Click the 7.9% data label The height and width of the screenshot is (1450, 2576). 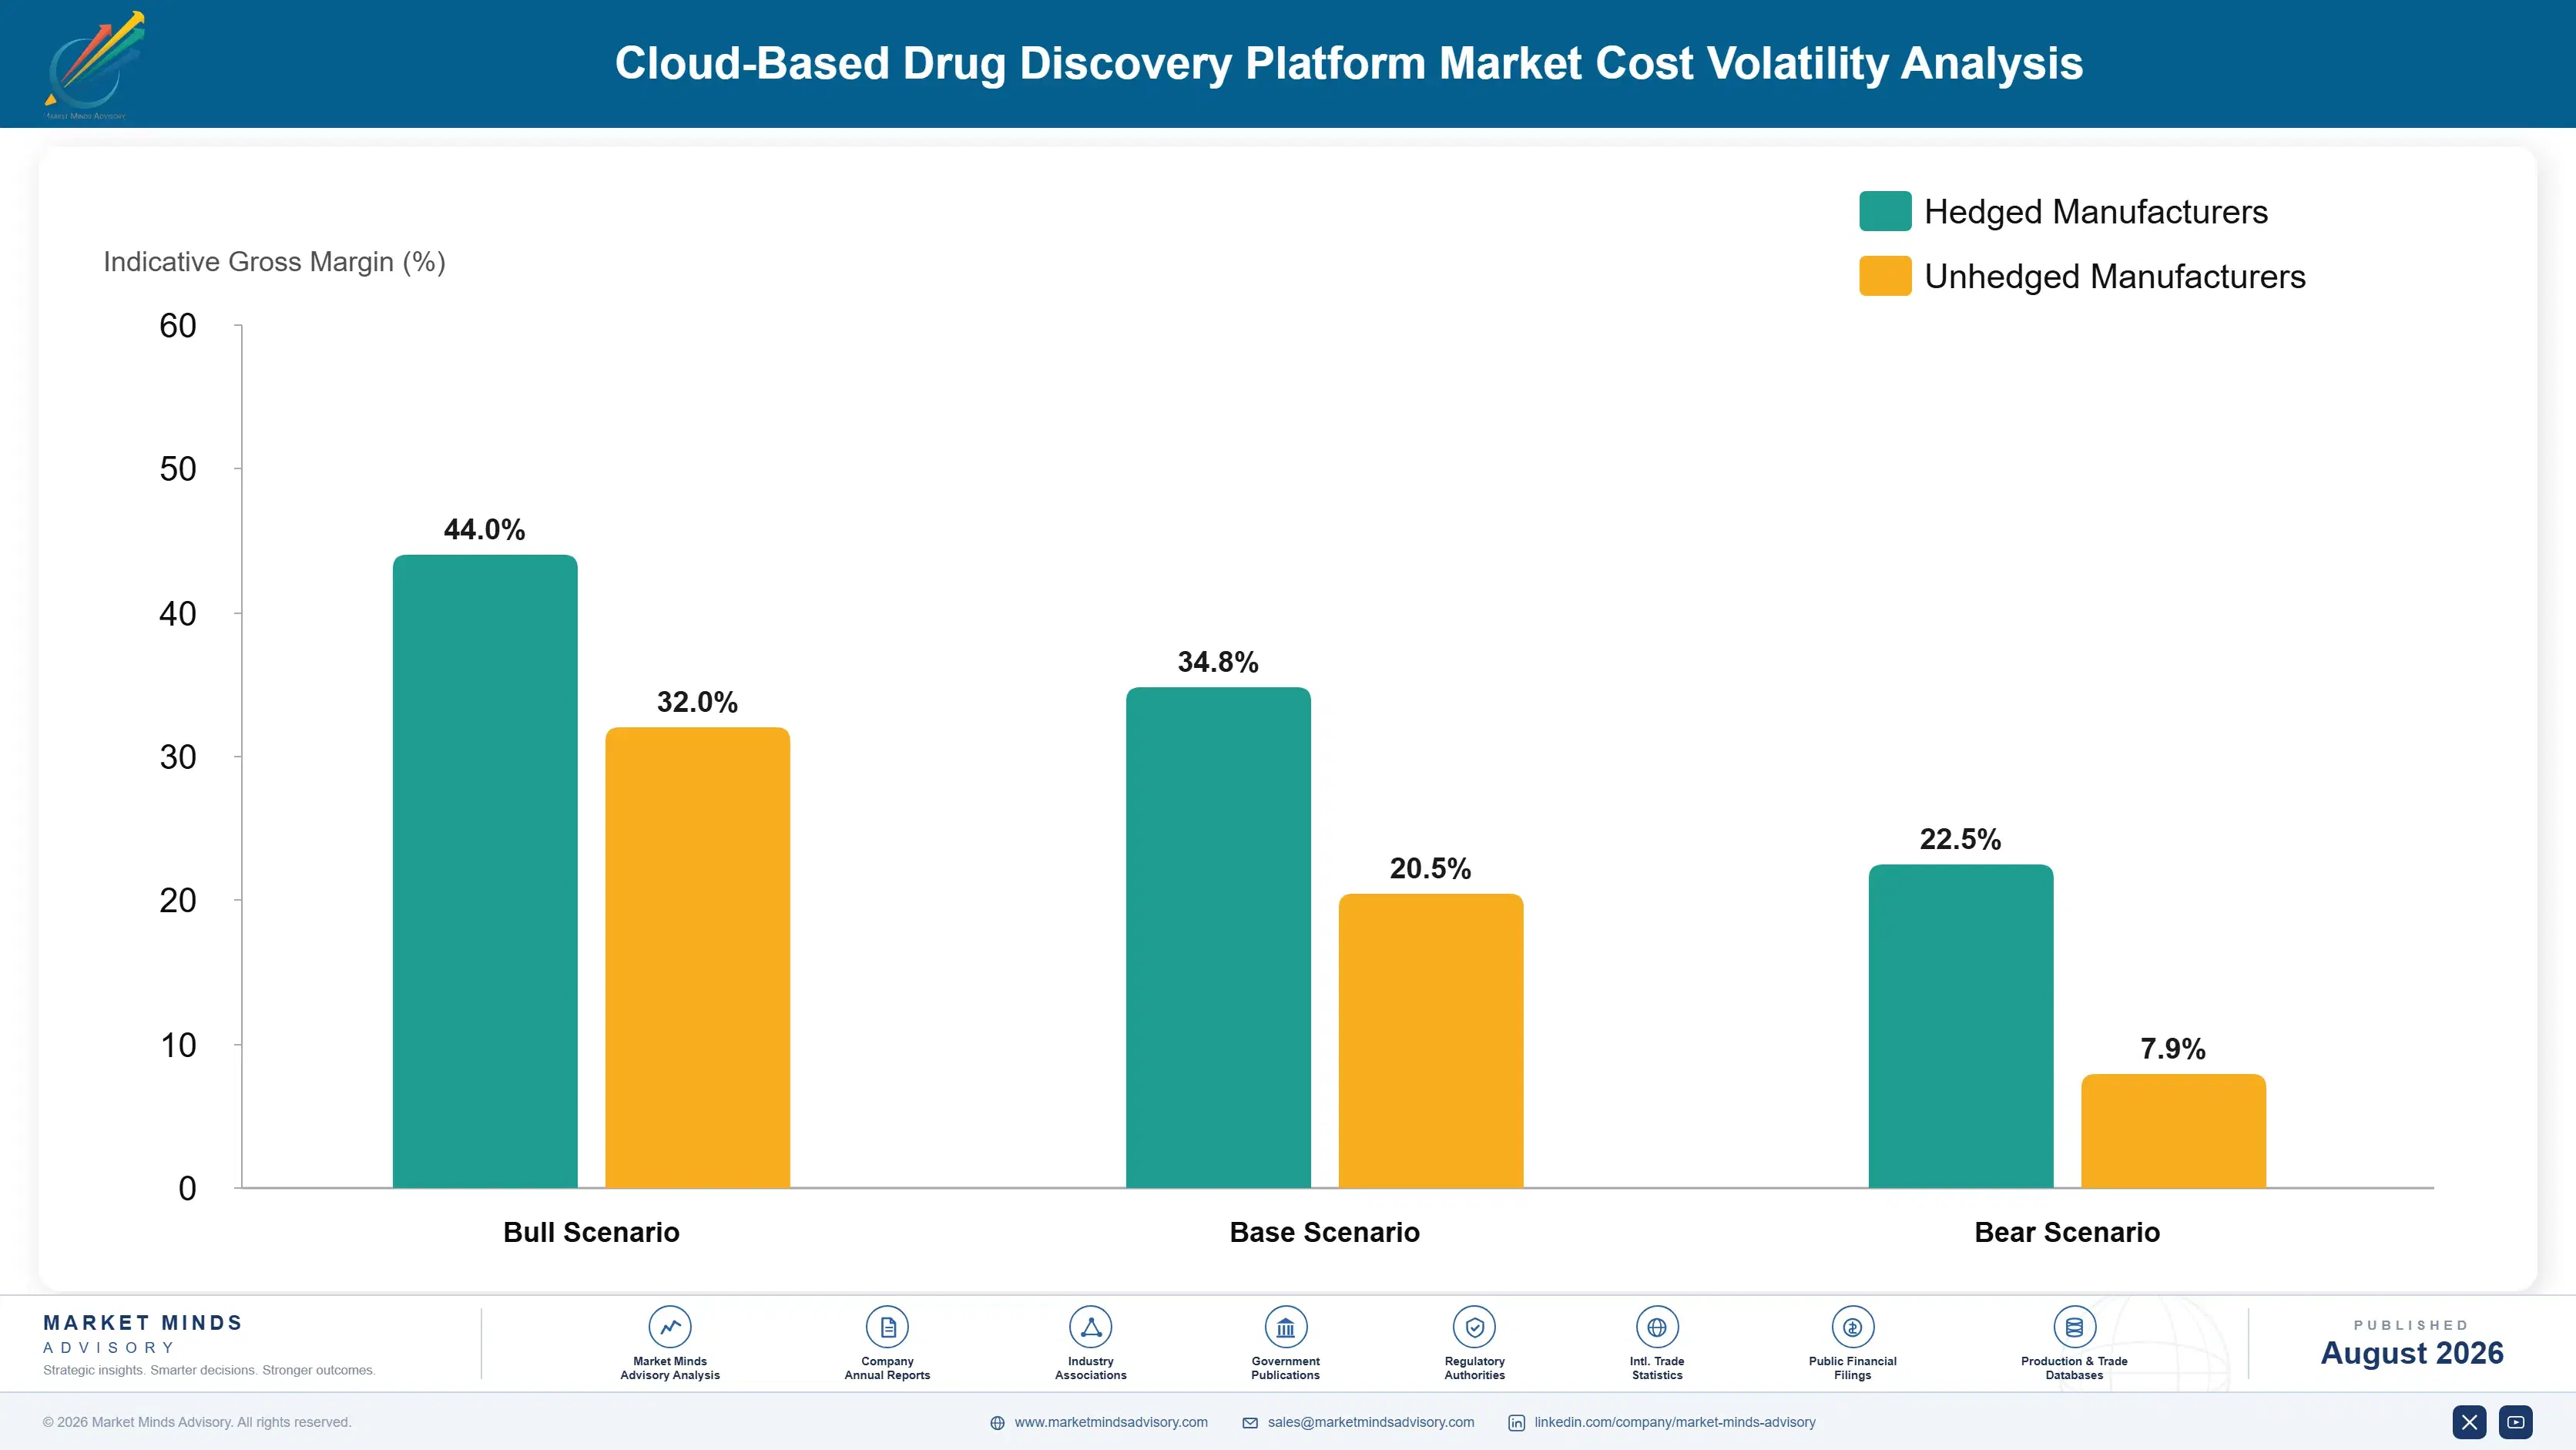(x=2173, y=1049)
